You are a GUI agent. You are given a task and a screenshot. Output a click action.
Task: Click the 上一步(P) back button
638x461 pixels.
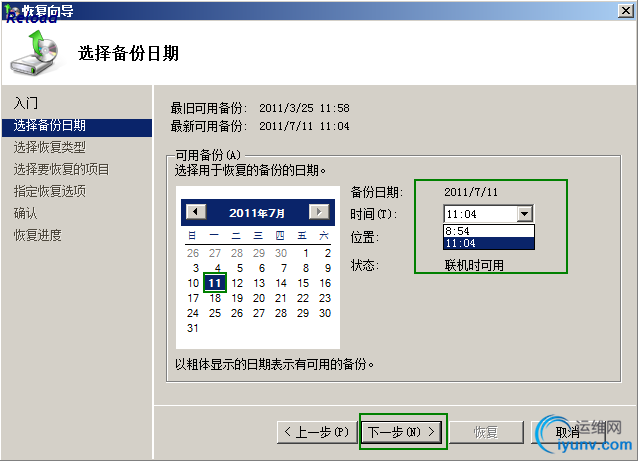(x=317, y=432)
